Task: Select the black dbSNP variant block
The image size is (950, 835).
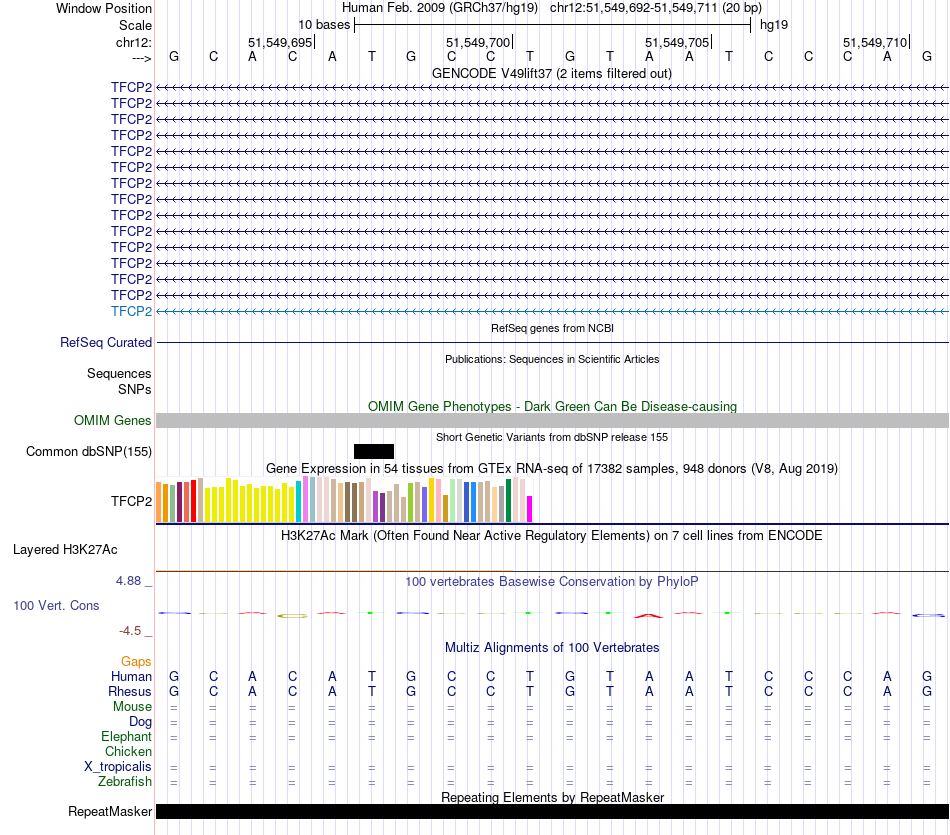Action: pos(374,451)
